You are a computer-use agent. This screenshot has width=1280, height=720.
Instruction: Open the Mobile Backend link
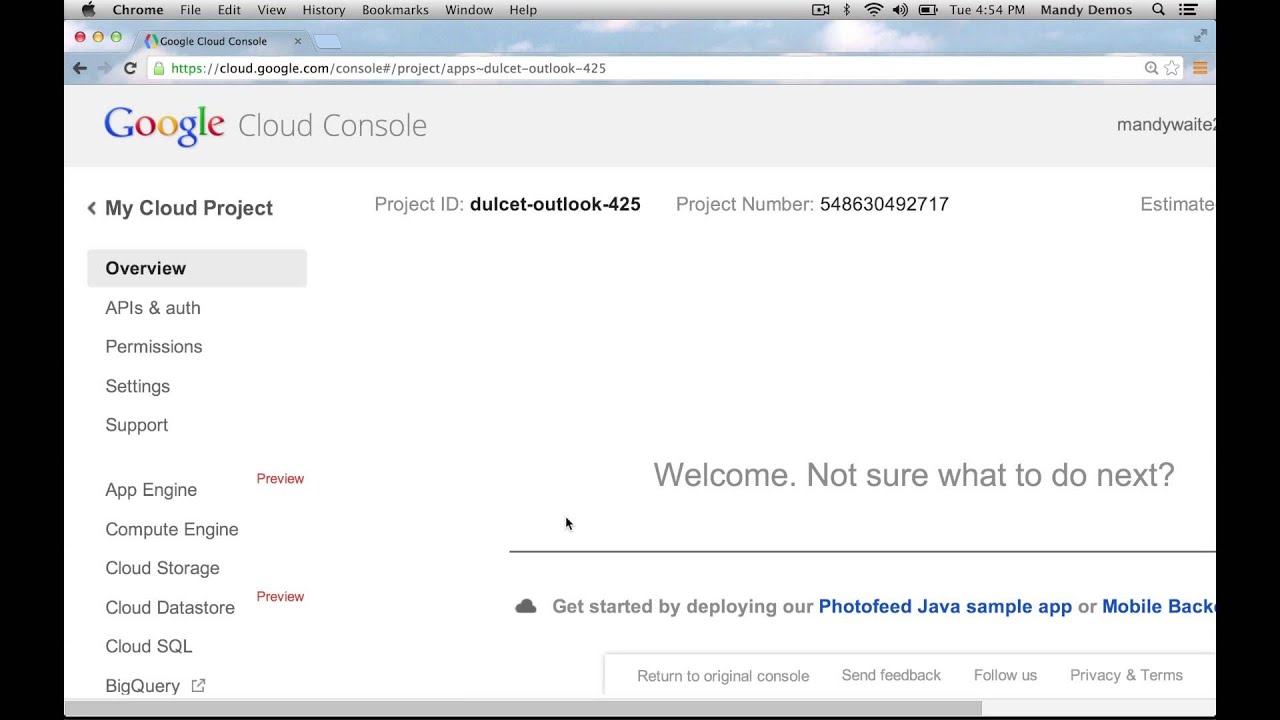(1159, 606)
